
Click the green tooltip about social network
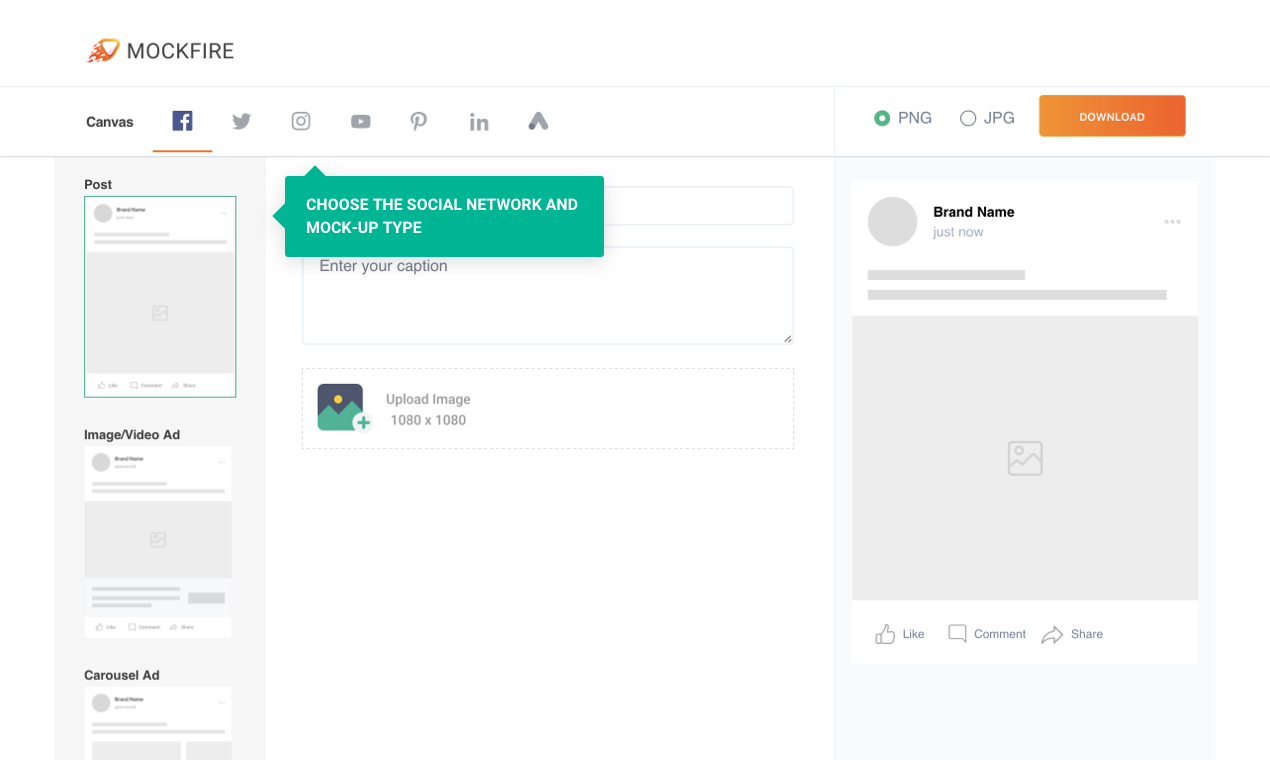444,216
